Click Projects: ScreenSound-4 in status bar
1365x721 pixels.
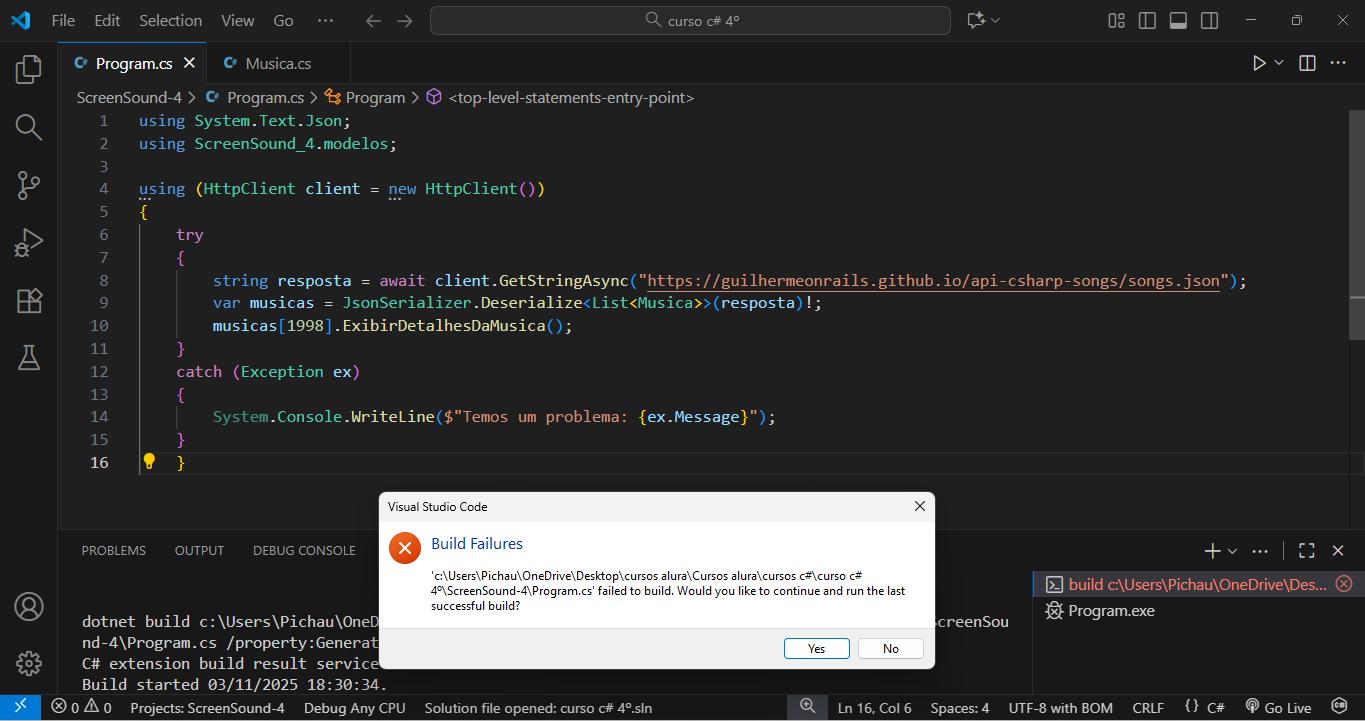[x=207, y=708]
